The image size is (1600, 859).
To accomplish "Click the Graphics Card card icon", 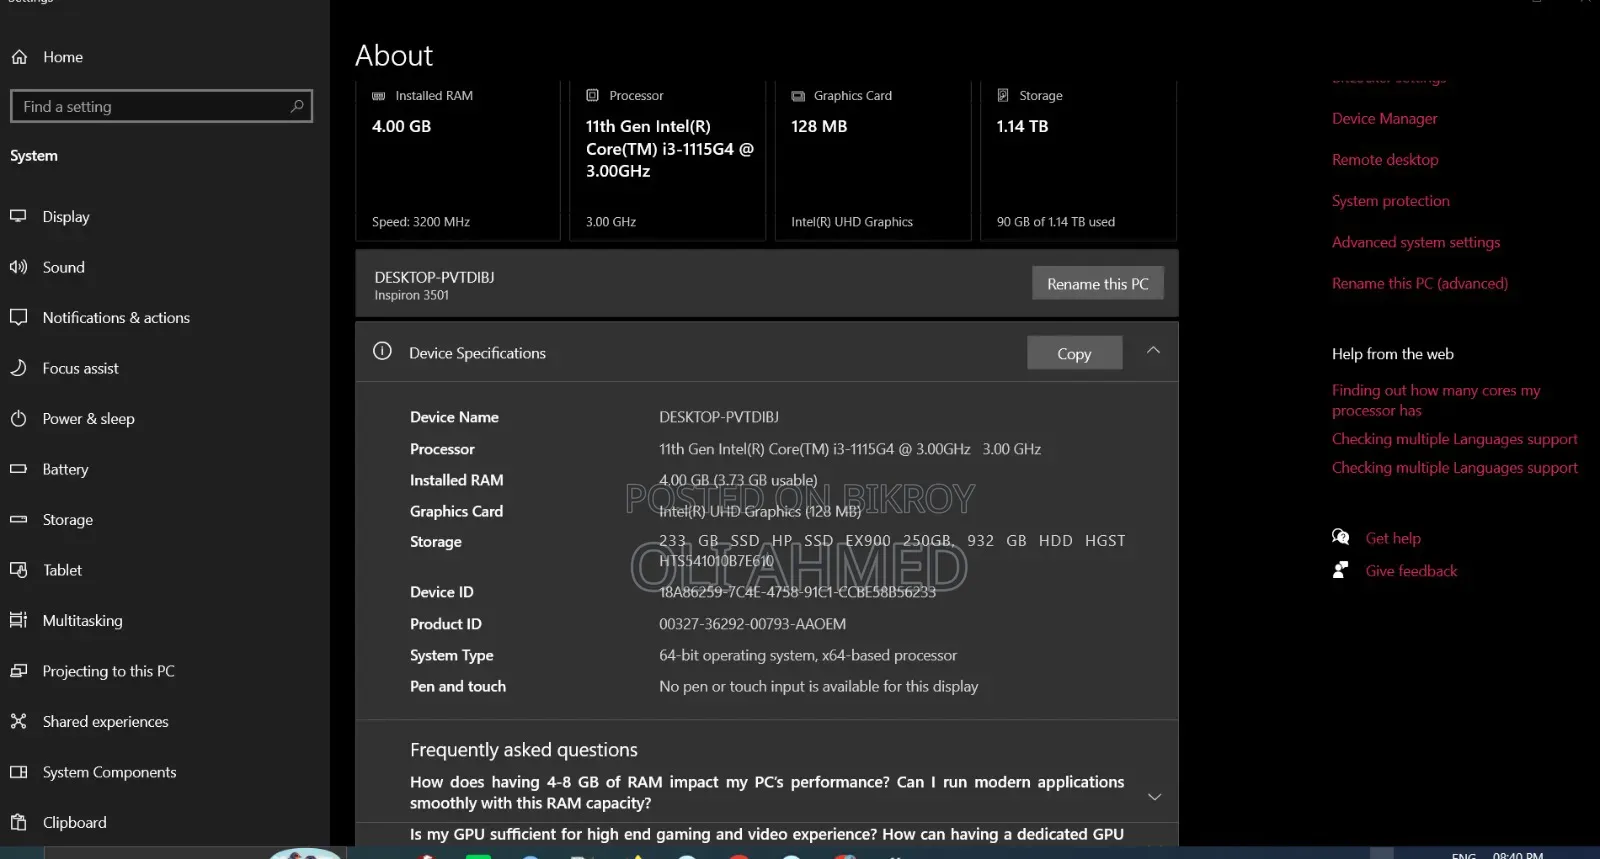I will coord(798,96).
